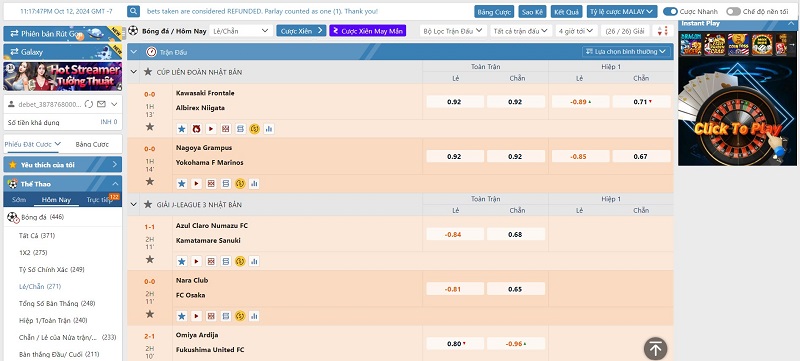
Task: Open the Tất cả trận đấu dropdown
Action: coord(521,31)
